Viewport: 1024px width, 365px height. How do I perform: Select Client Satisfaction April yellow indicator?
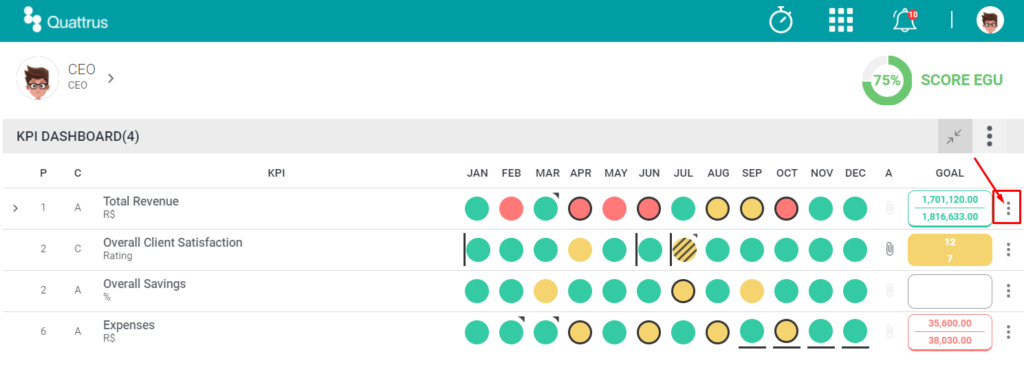(580, 249)
